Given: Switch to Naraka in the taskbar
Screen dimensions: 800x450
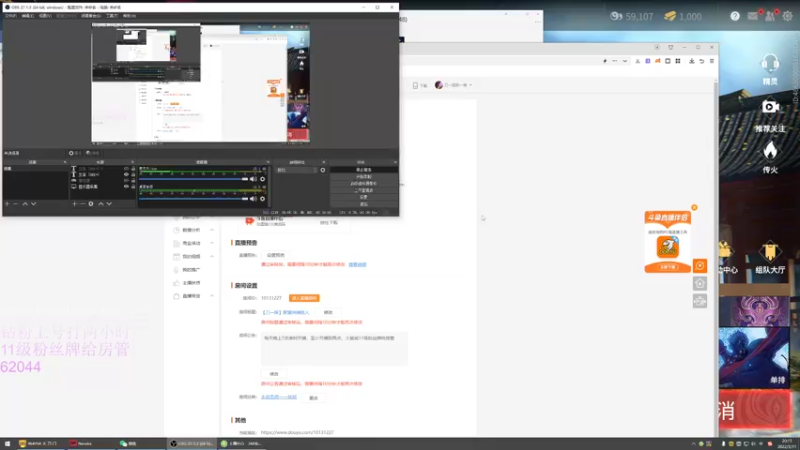Looking at the screenshot, I should (90, 444).
